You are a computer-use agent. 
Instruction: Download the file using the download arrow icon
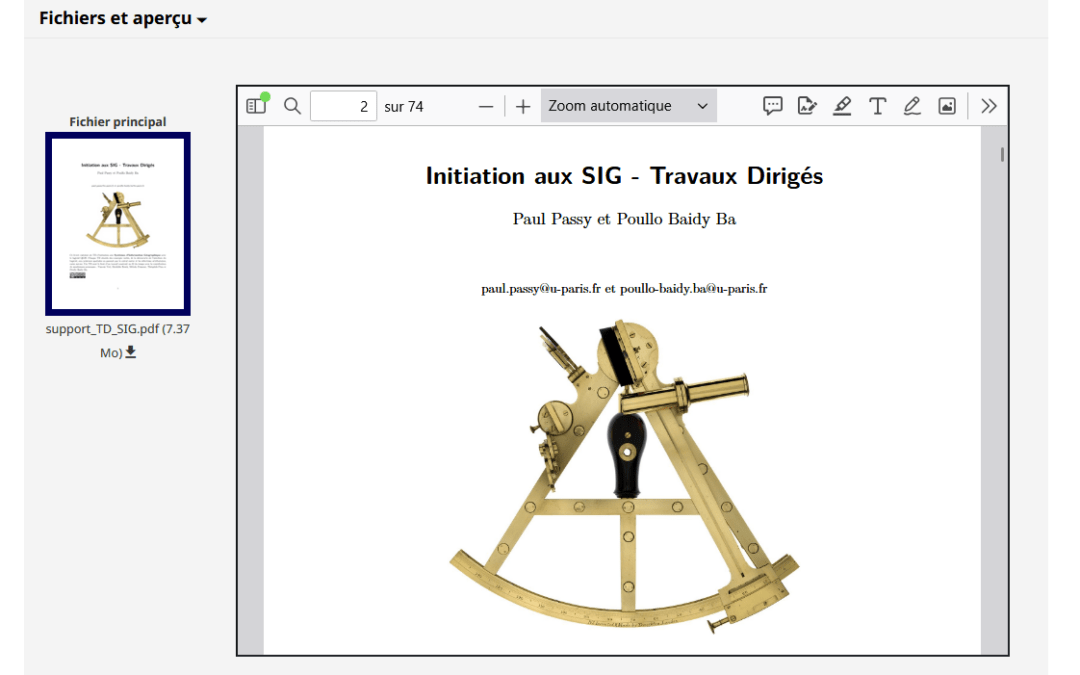pos(131,352)
